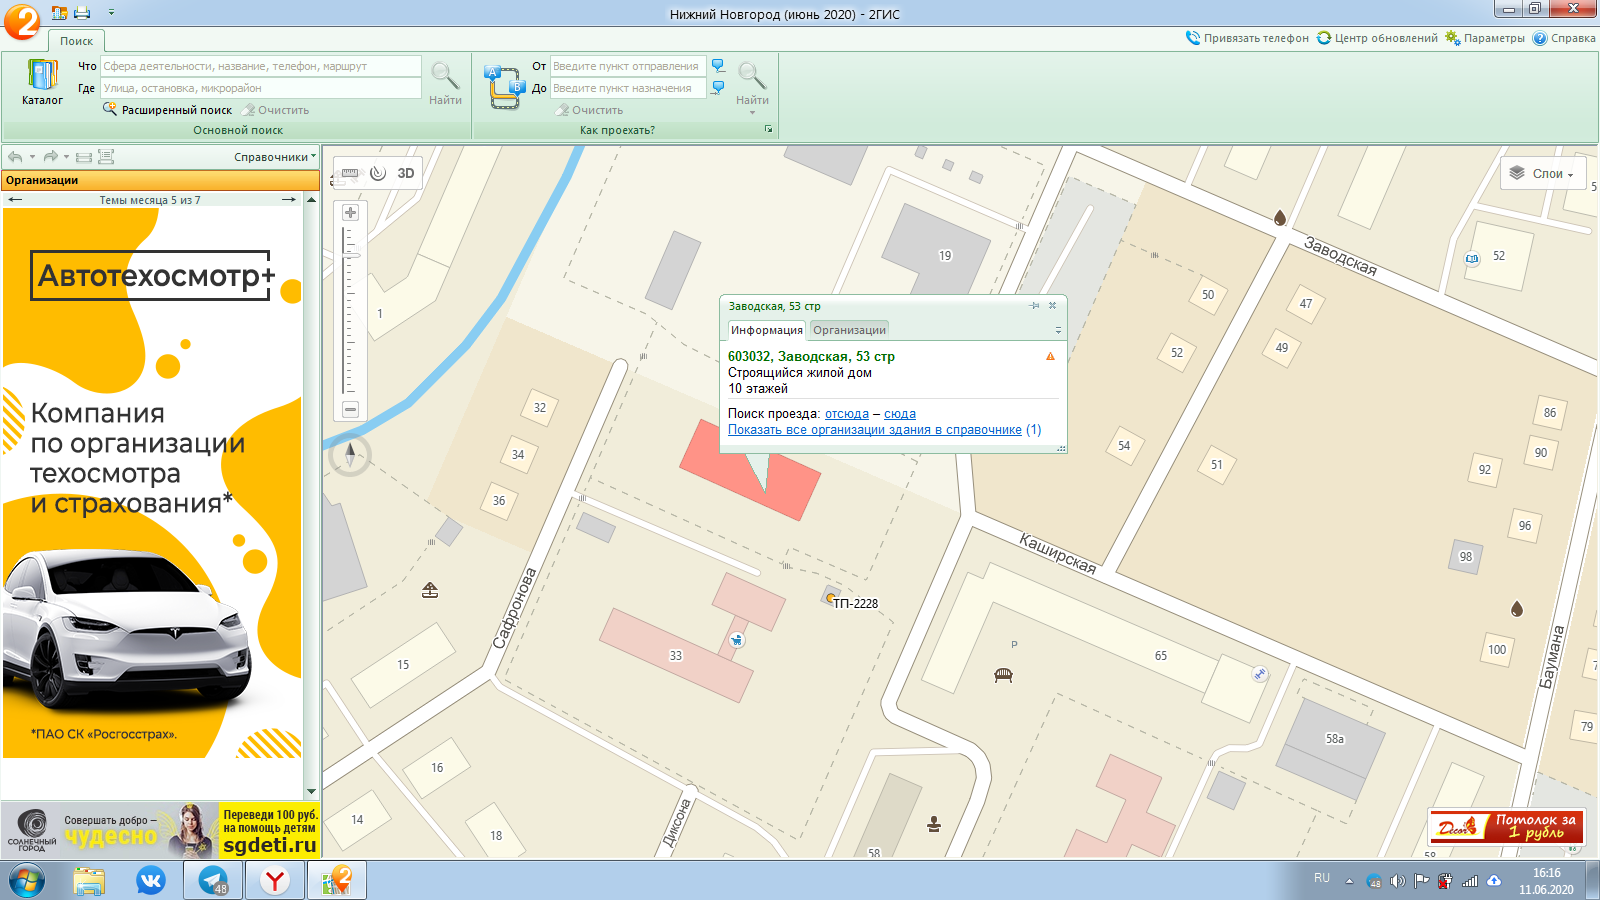Screen dimensions: 1600x900
Task: Click the сюда route link
Action: pyautogui.click(x=900, y=414)
